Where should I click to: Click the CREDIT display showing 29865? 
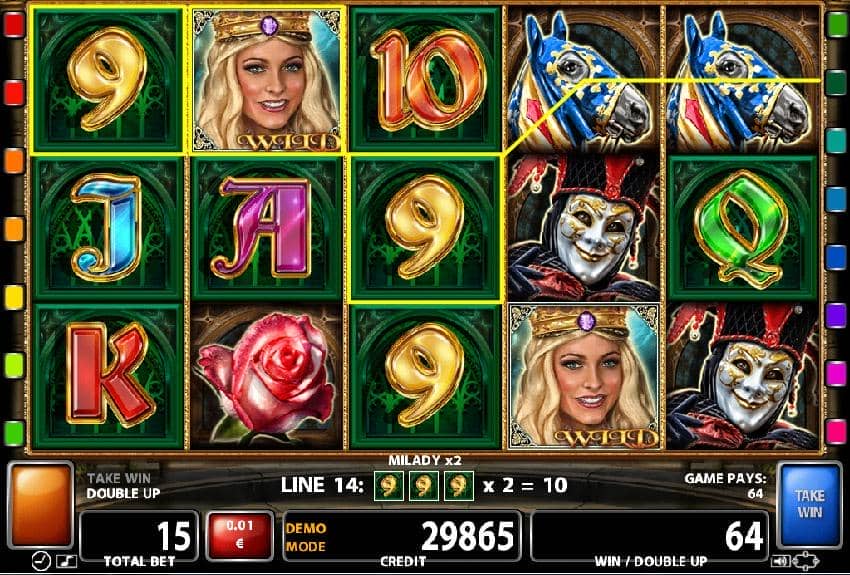(x=402, y=536)
